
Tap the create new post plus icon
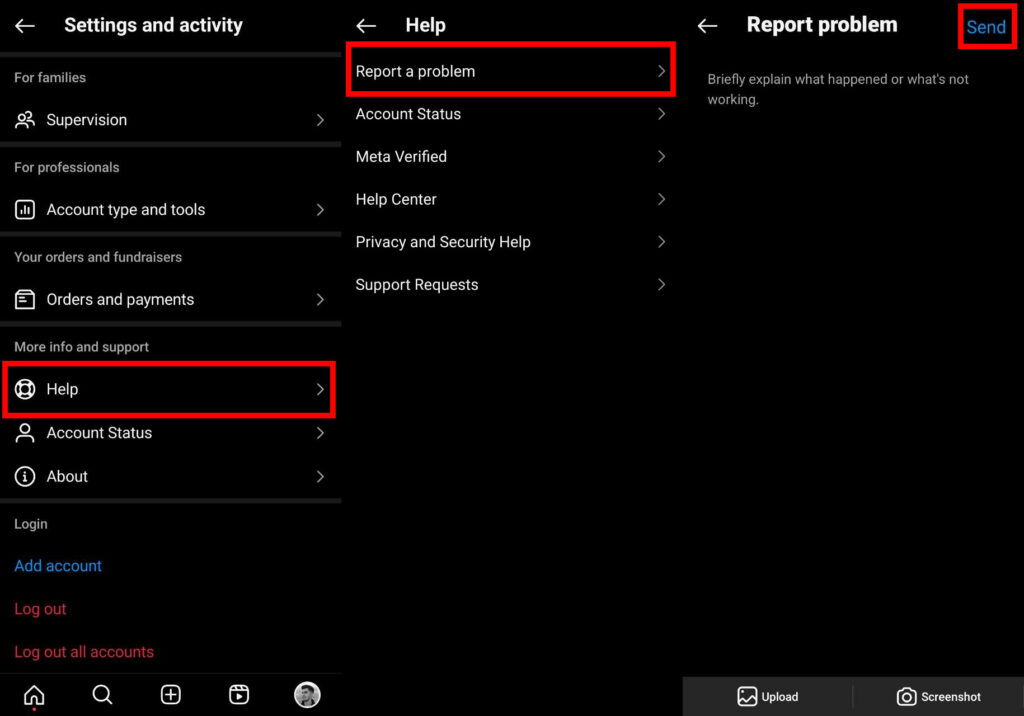click(171, 695)
